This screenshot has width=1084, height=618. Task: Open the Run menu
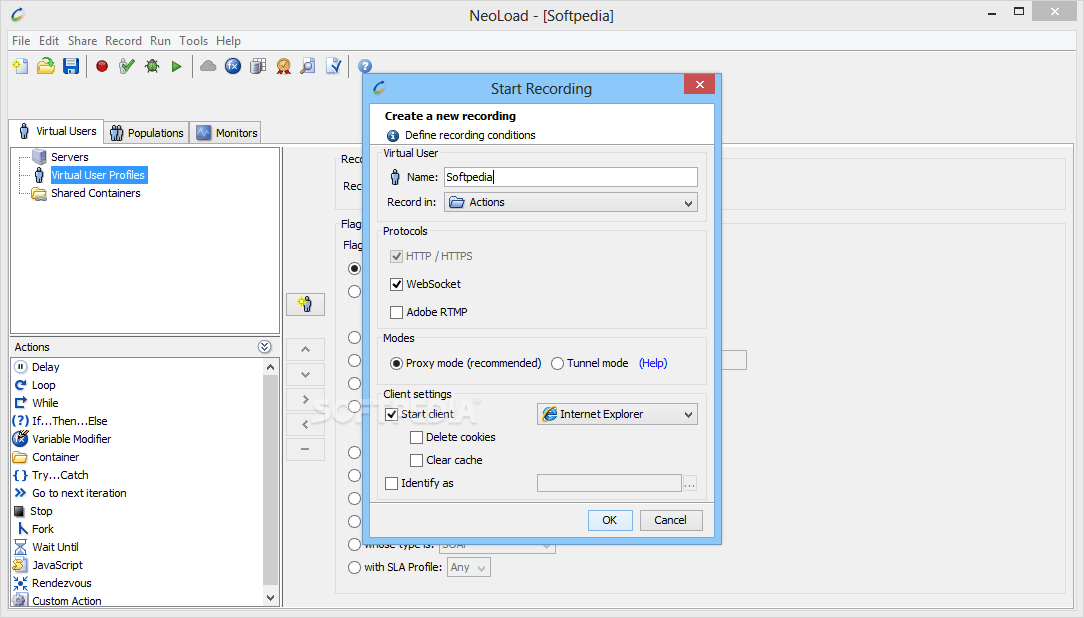click(x=160, y=41)
